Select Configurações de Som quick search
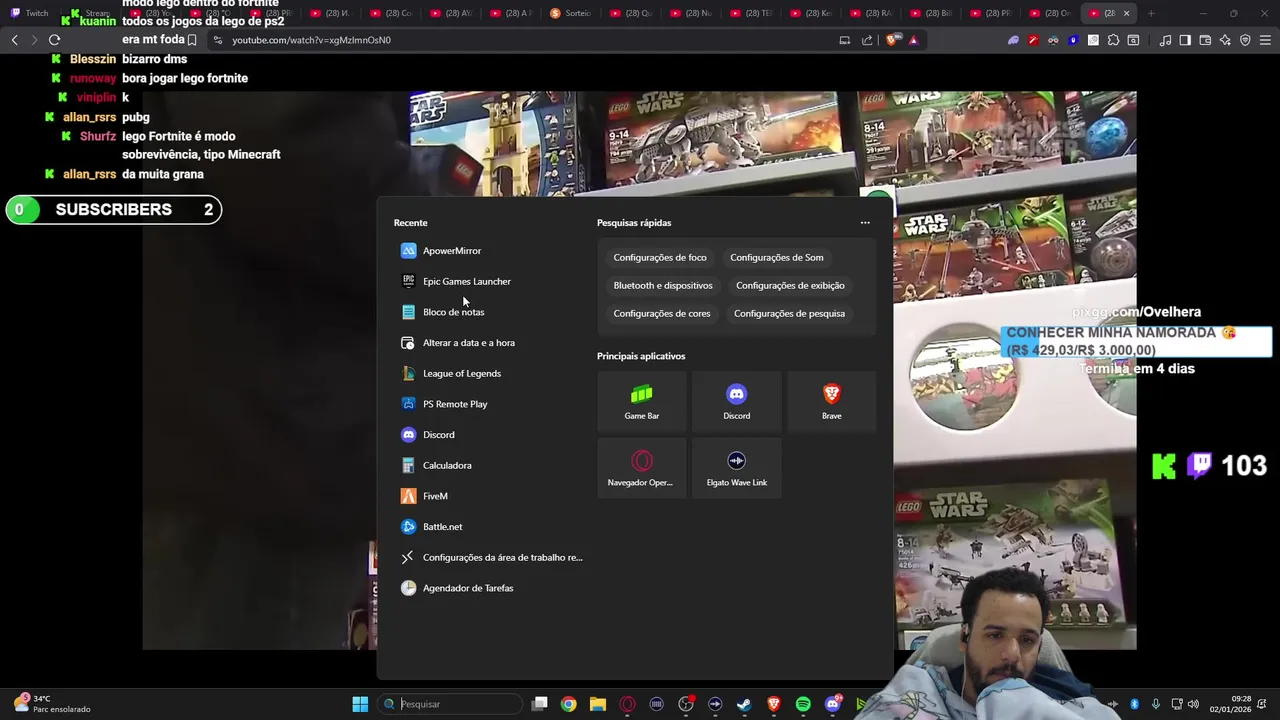1280x720 pixels. 777,258
